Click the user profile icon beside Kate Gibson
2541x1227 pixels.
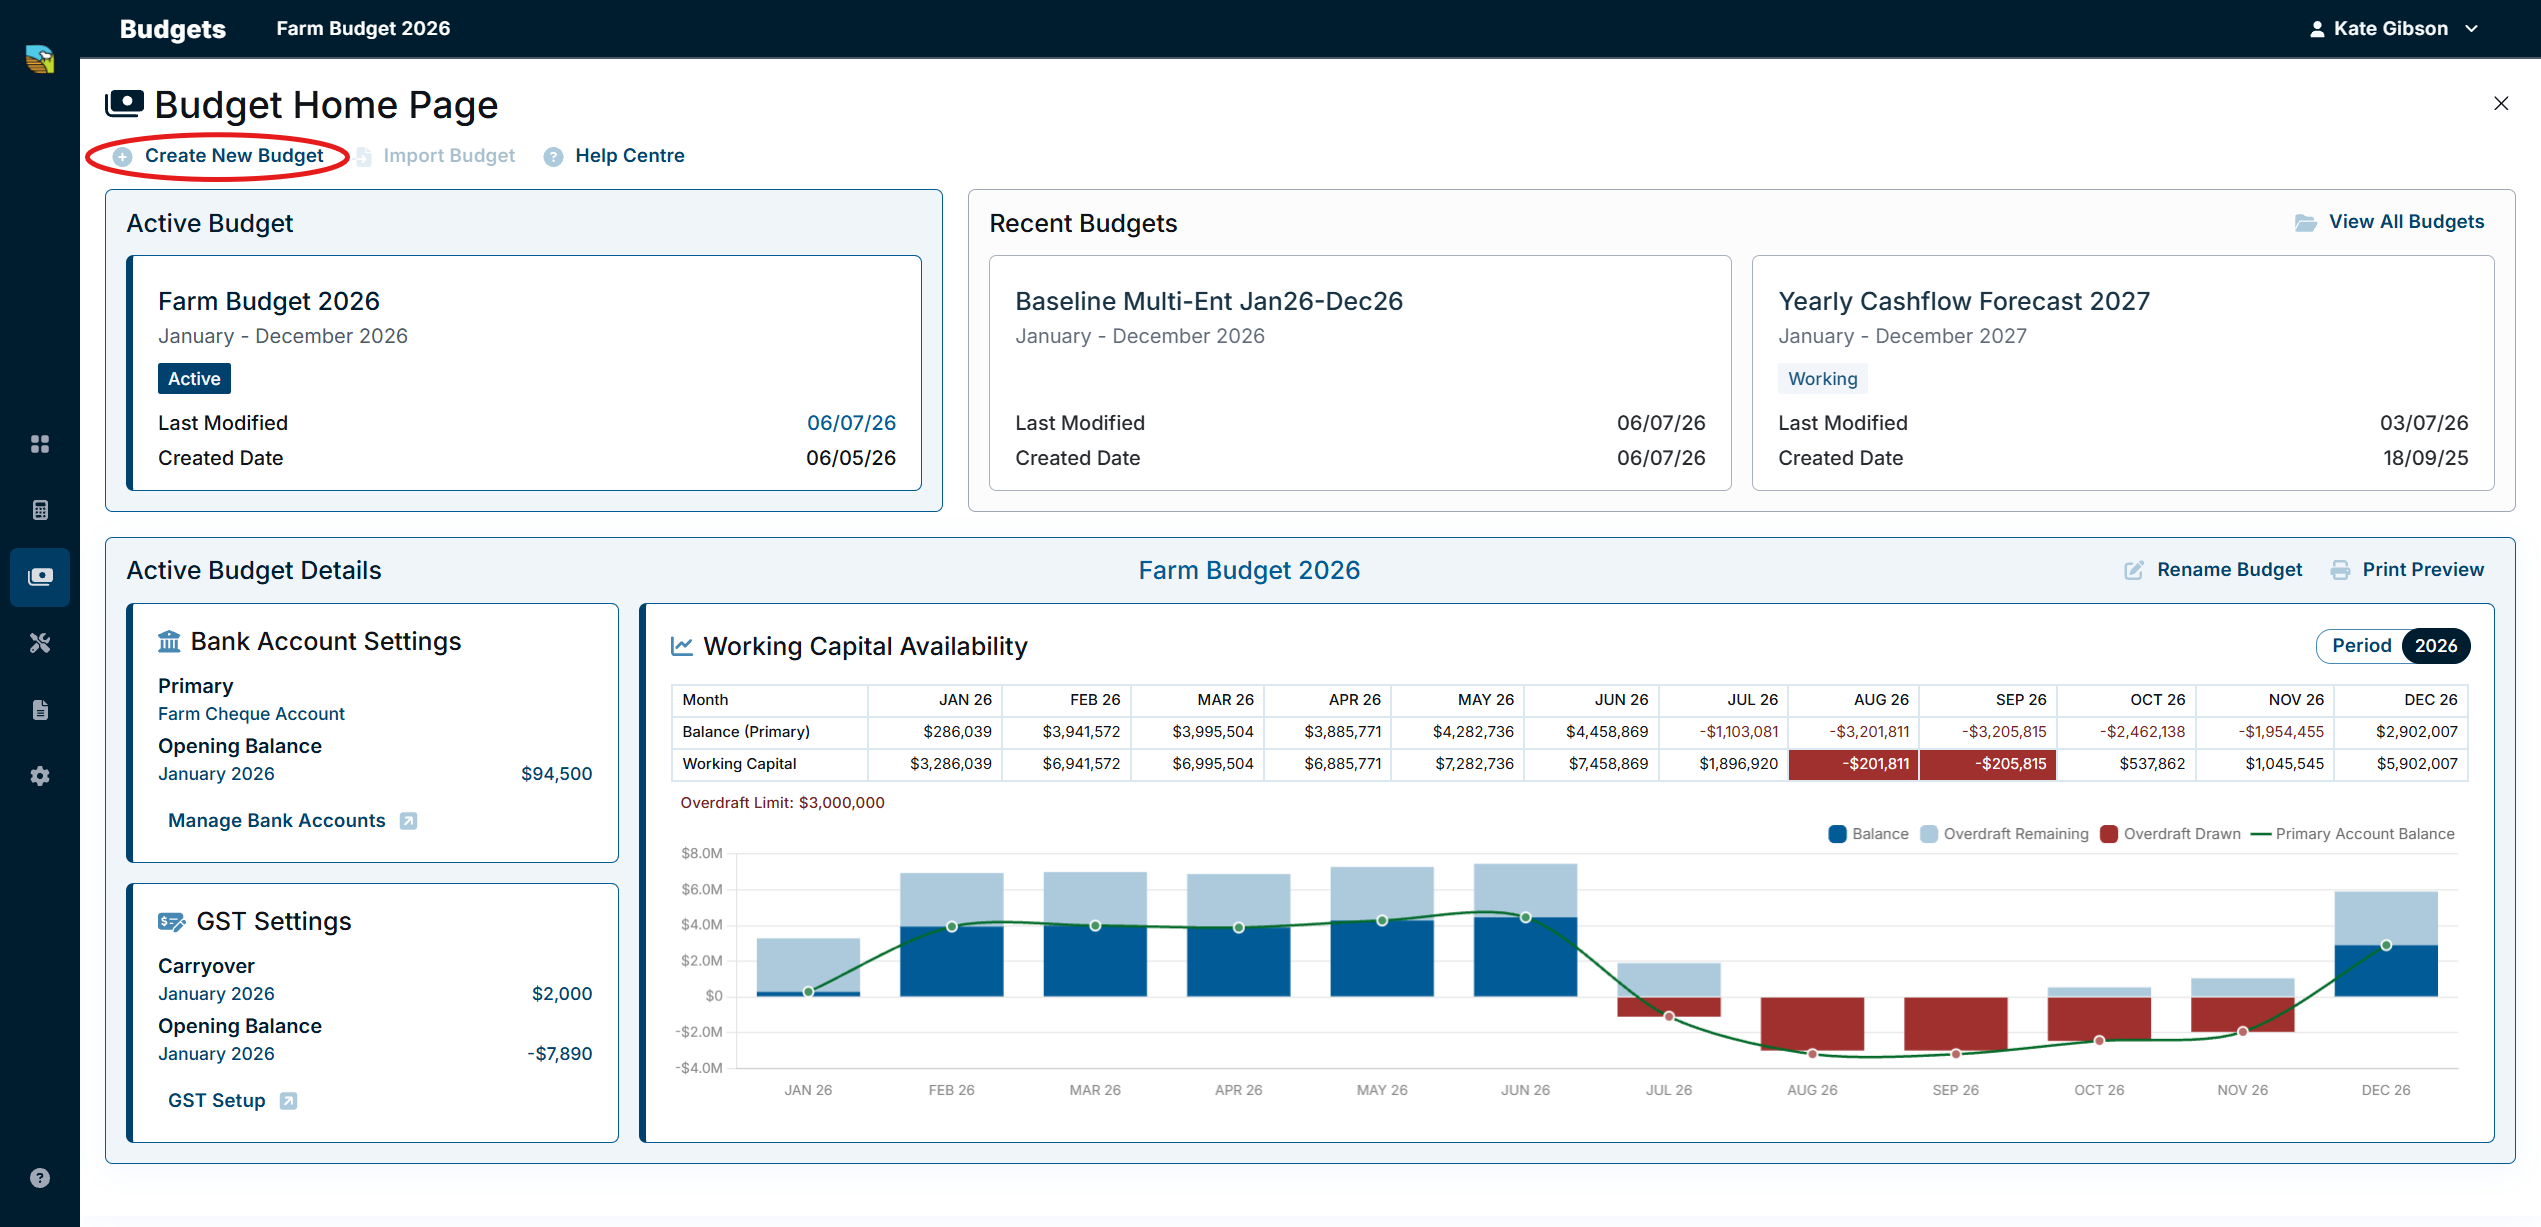pyautogui.click(x=2317, y=29)
